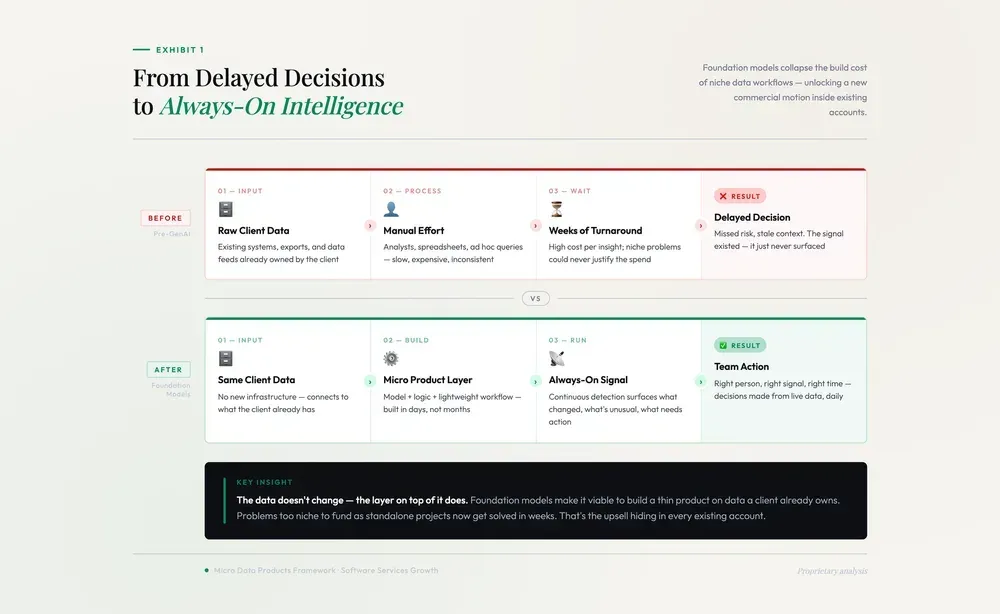Click the file cabinet icon above Same Client Data
Image resolution: width=1000 pixels, height=614 pixels.
coord(225,358)
